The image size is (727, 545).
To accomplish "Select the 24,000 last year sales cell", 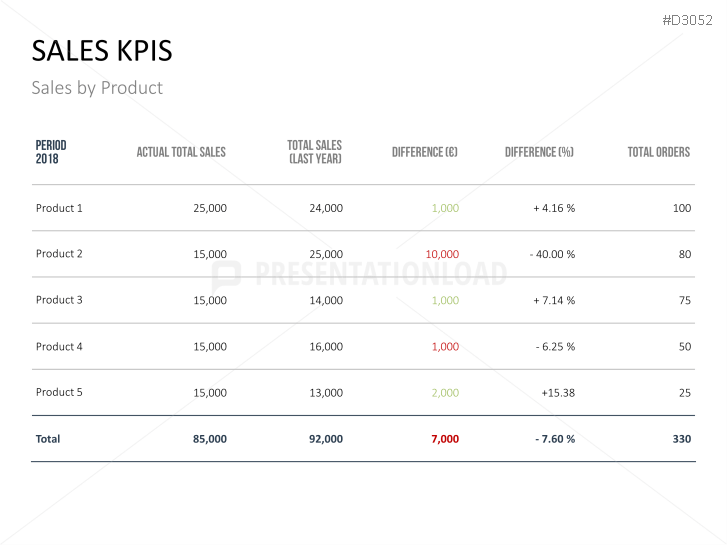I will (x=326, y=208).
